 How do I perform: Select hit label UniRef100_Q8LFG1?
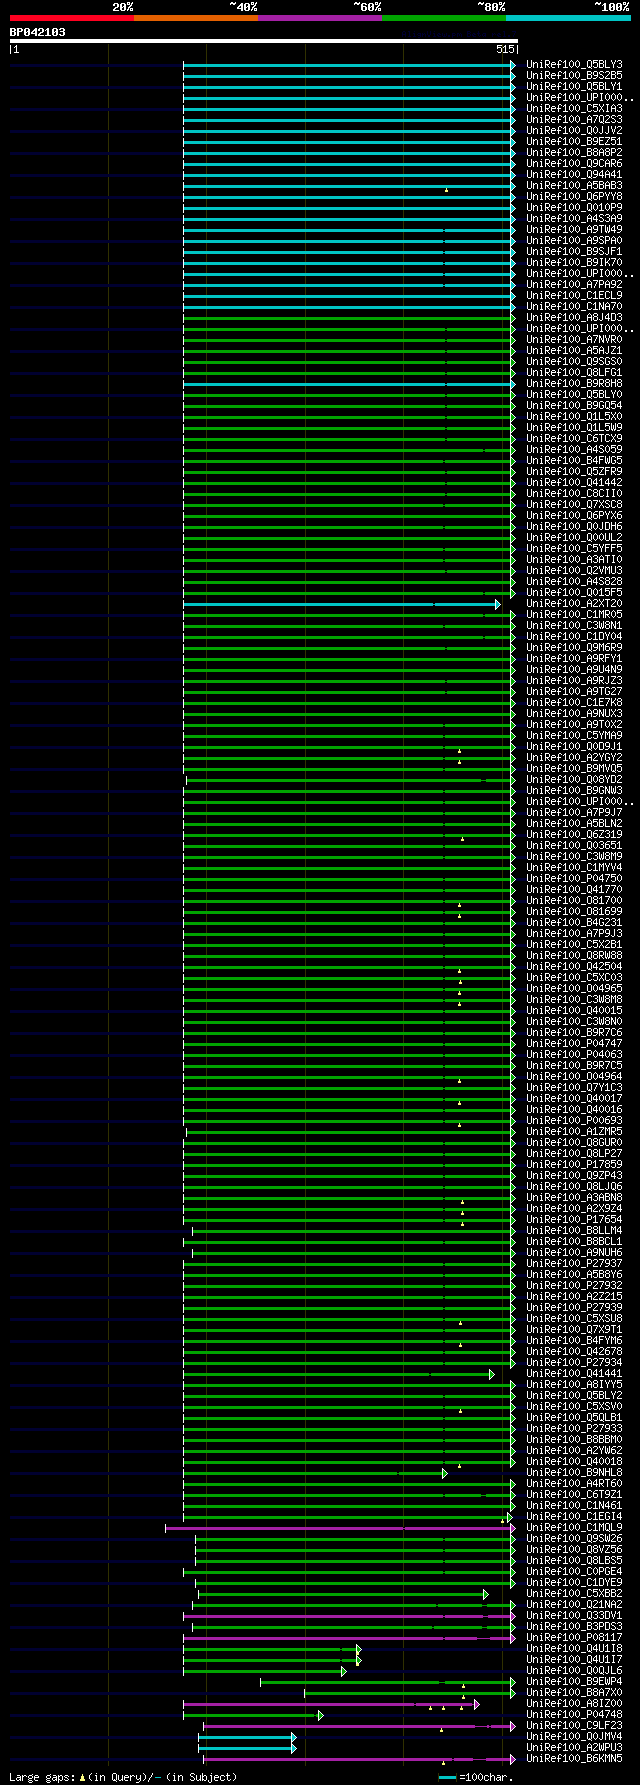[574, 373]
